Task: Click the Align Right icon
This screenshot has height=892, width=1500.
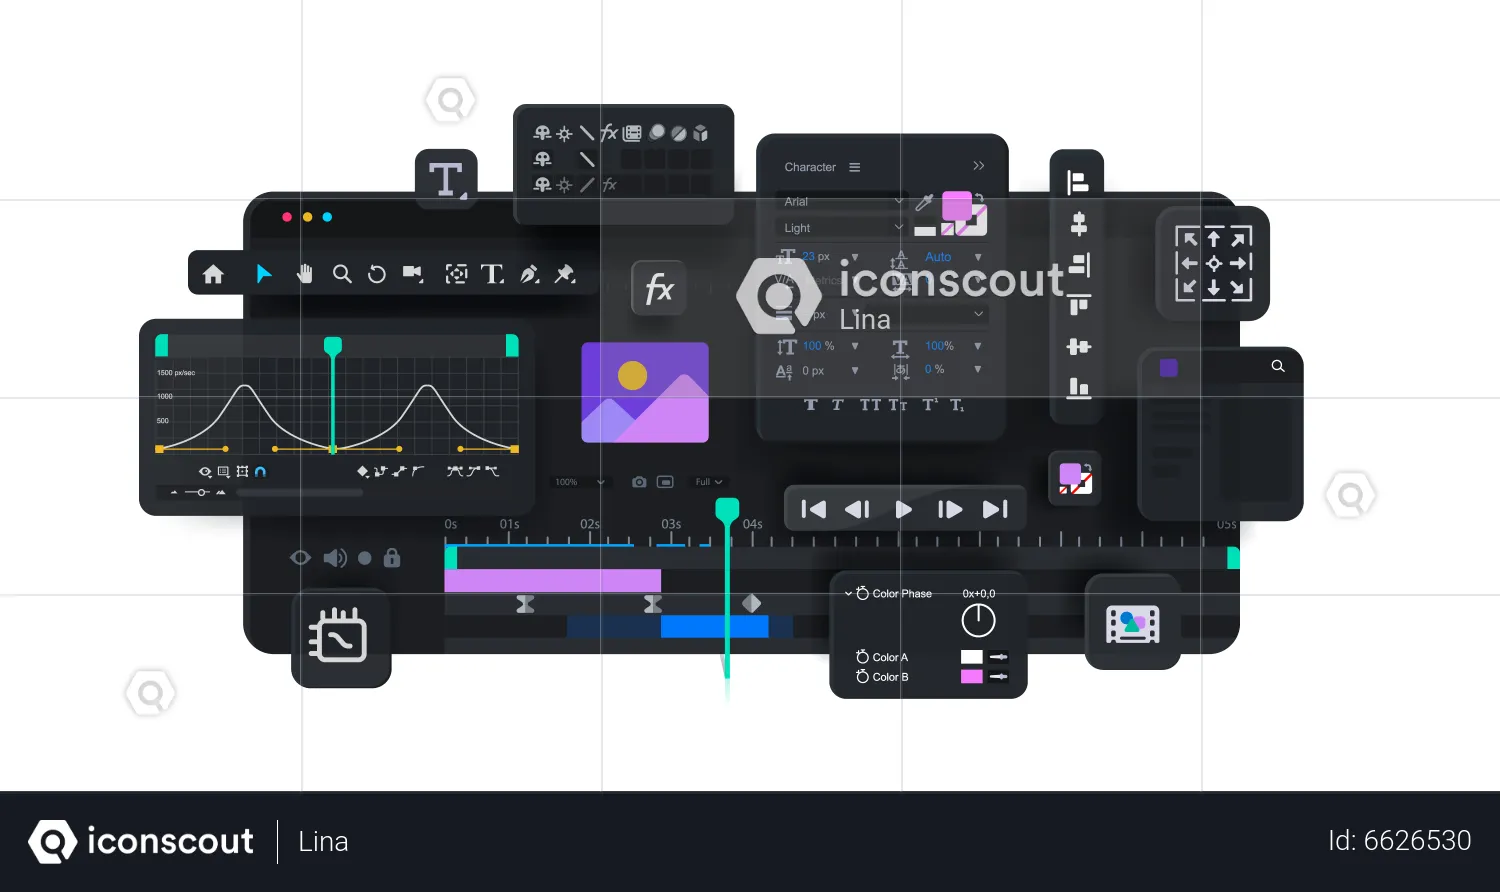Action: [1079, 265]
